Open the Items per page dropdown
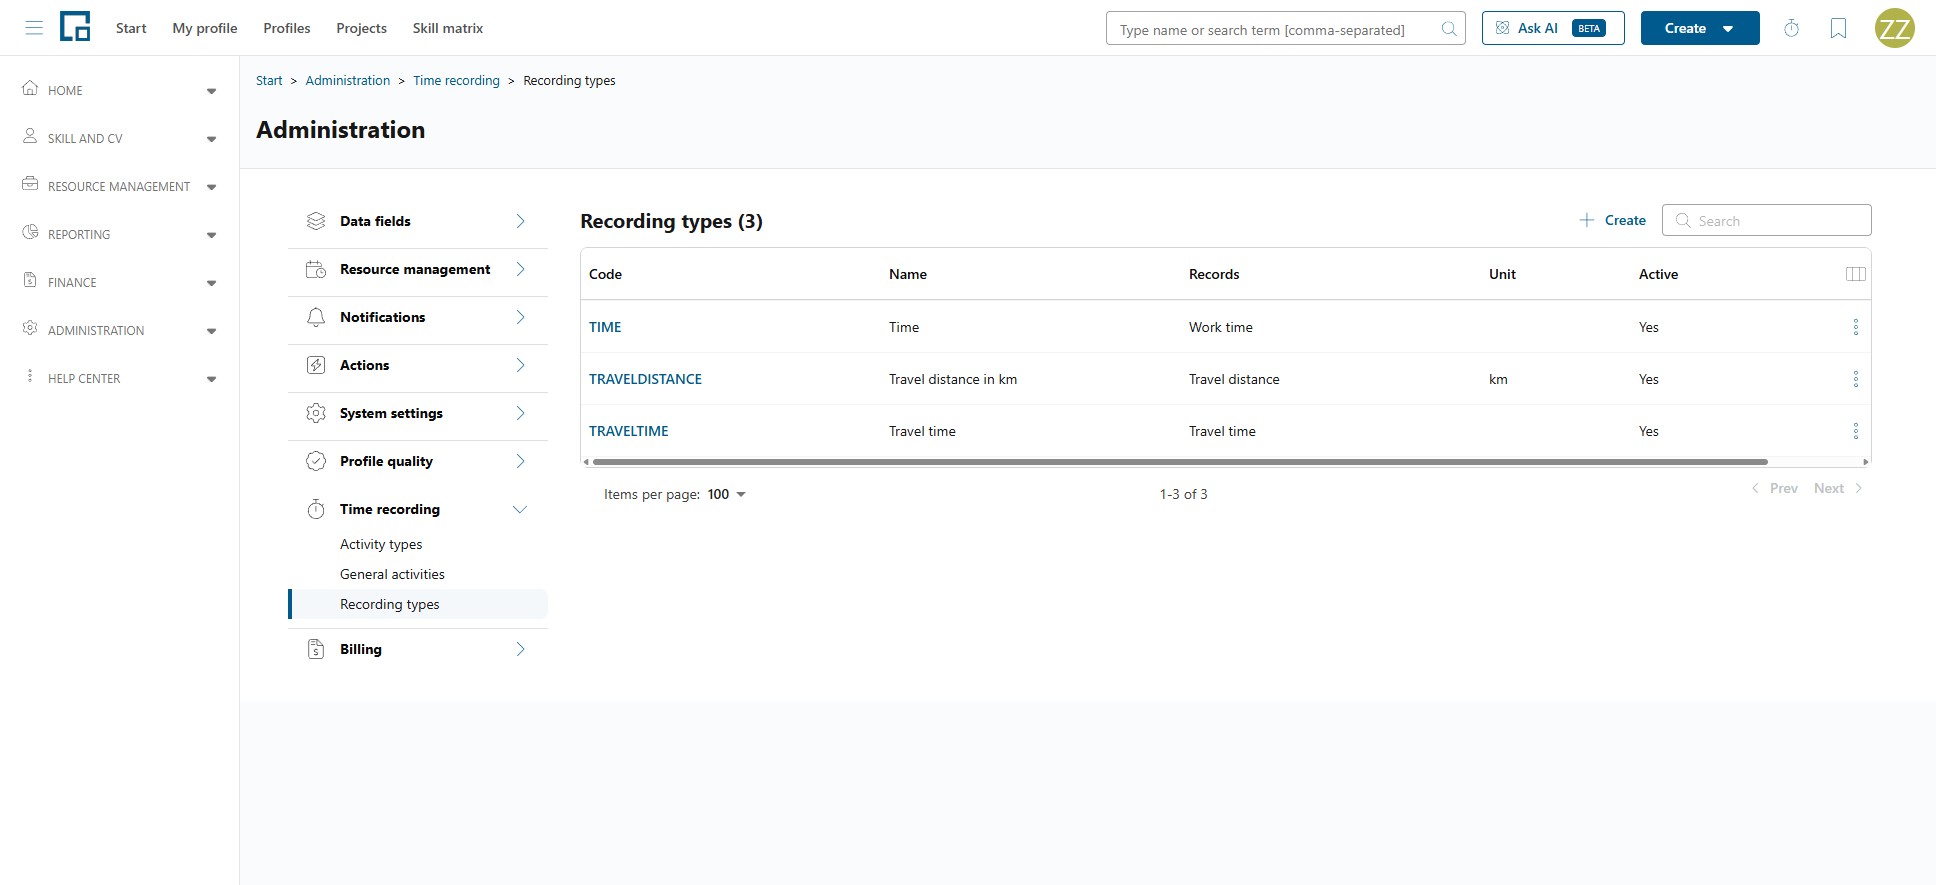This screenshot has width=1936, height=885. coord(727,494)
